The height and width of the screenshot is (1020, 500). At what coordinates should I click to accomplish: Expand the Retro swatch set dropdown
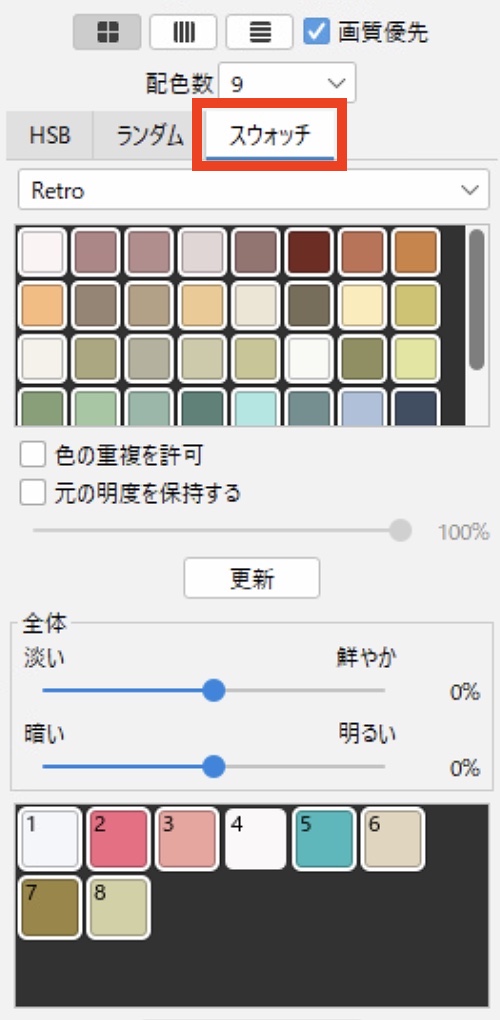[x=254, y=190]
